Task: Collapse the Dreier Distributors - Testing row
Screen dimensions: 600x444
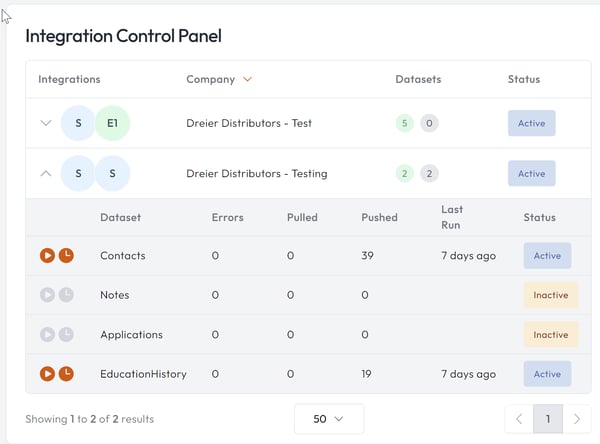Action: pos(45,173)
